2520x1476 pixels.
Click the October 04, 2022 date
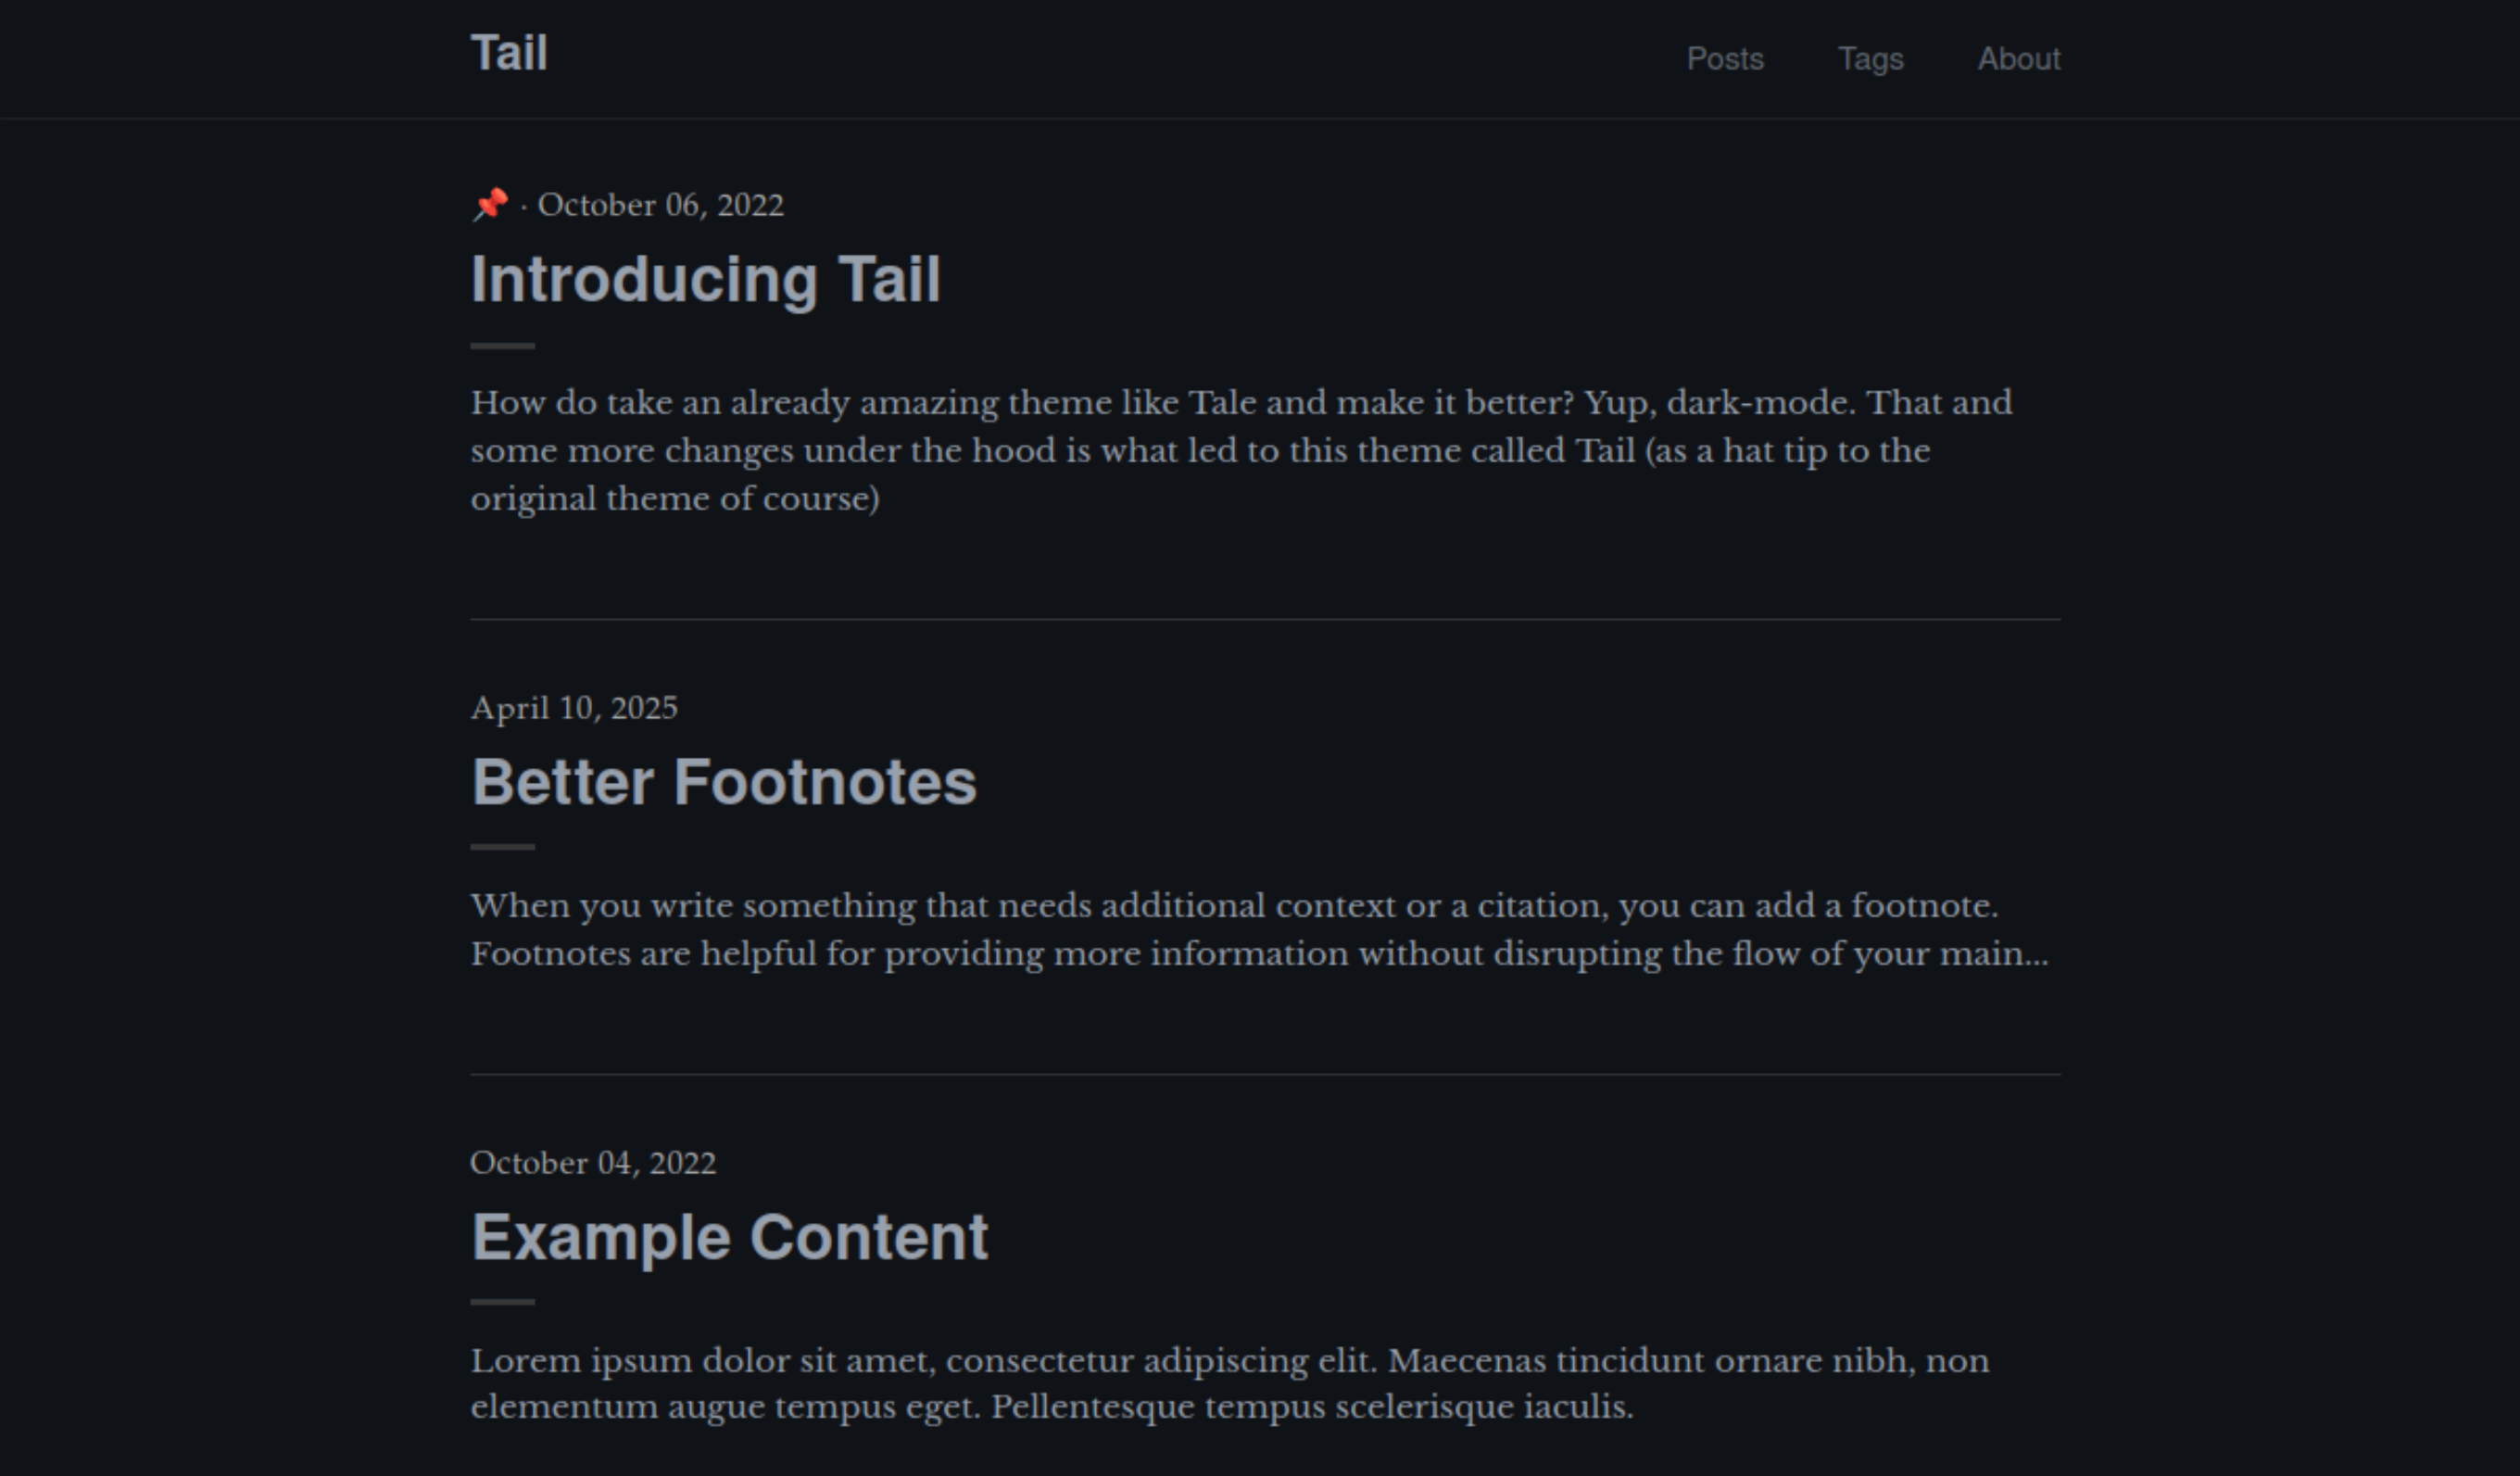(594, 1163)
